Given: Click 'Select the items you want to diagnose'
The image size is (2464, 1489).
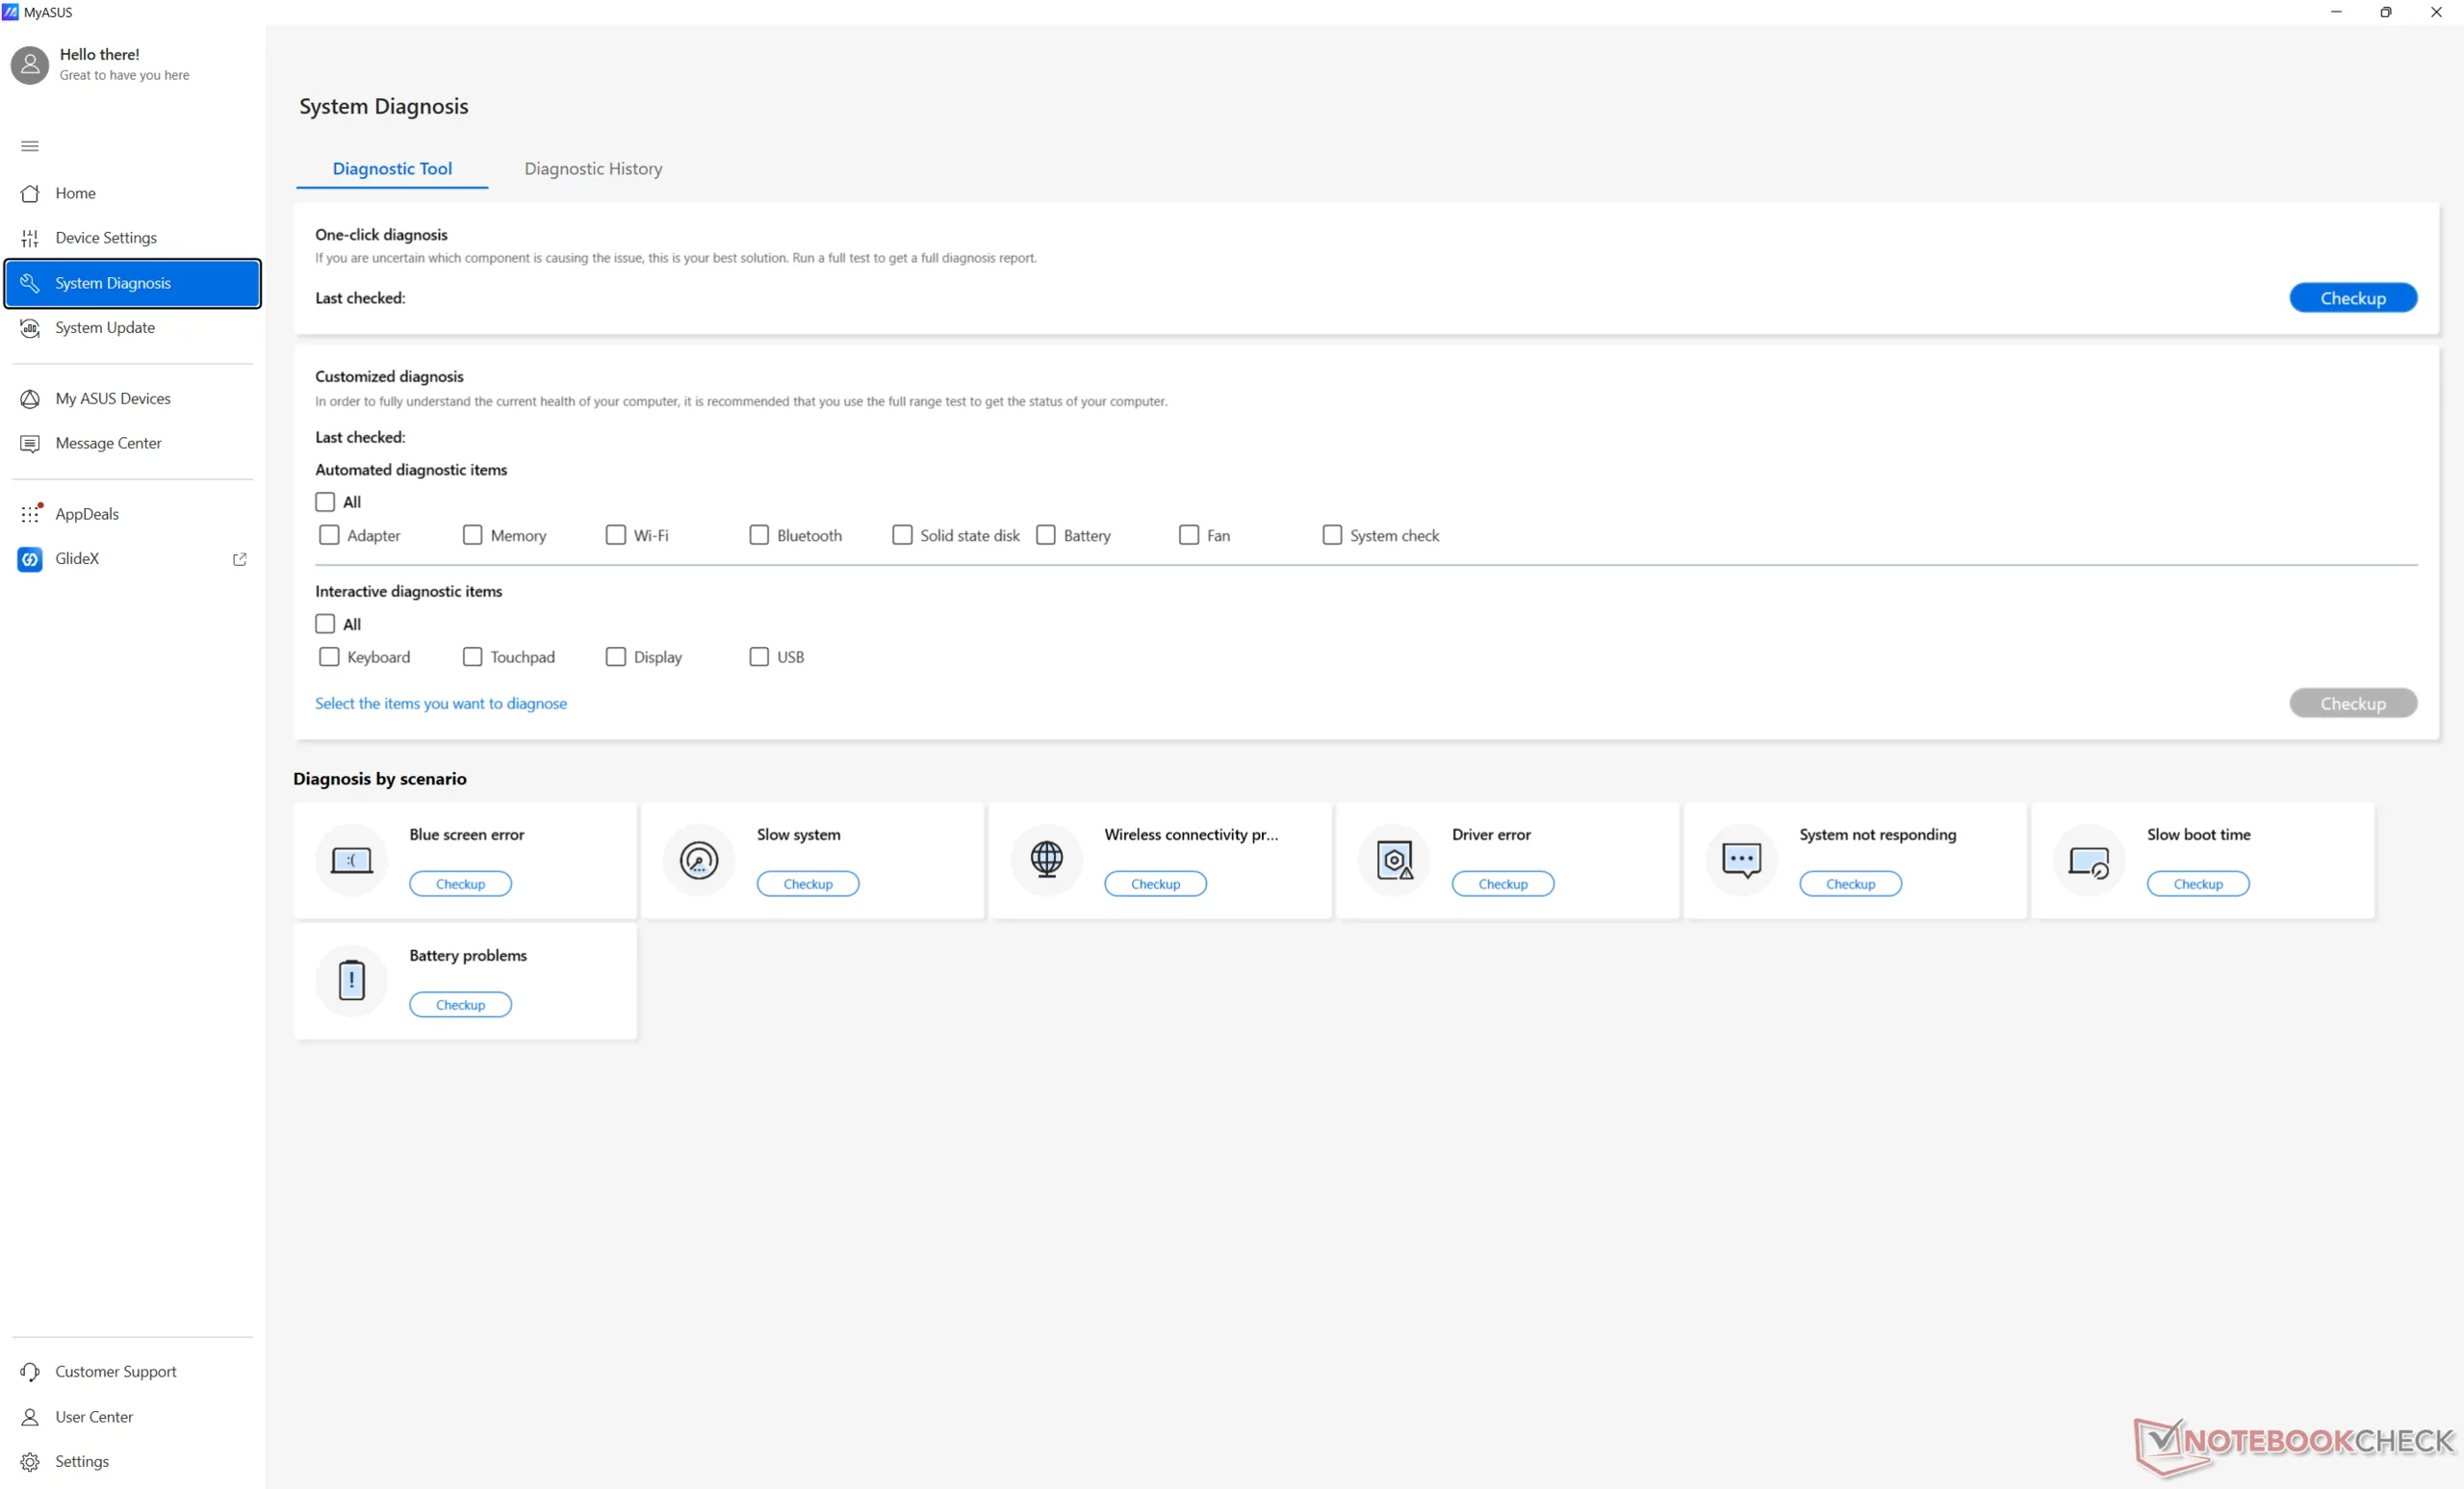Looking at the screenshot, I should pos(441,704).
